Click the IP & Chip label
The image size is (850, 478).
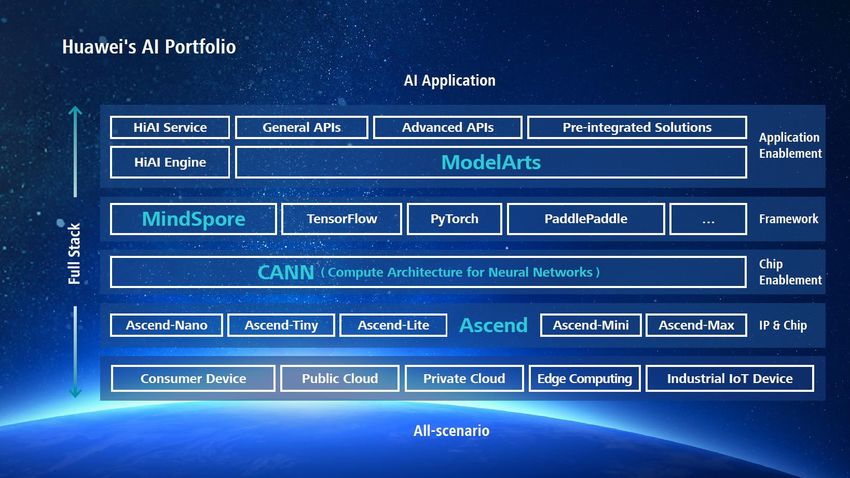pos(783,325)
